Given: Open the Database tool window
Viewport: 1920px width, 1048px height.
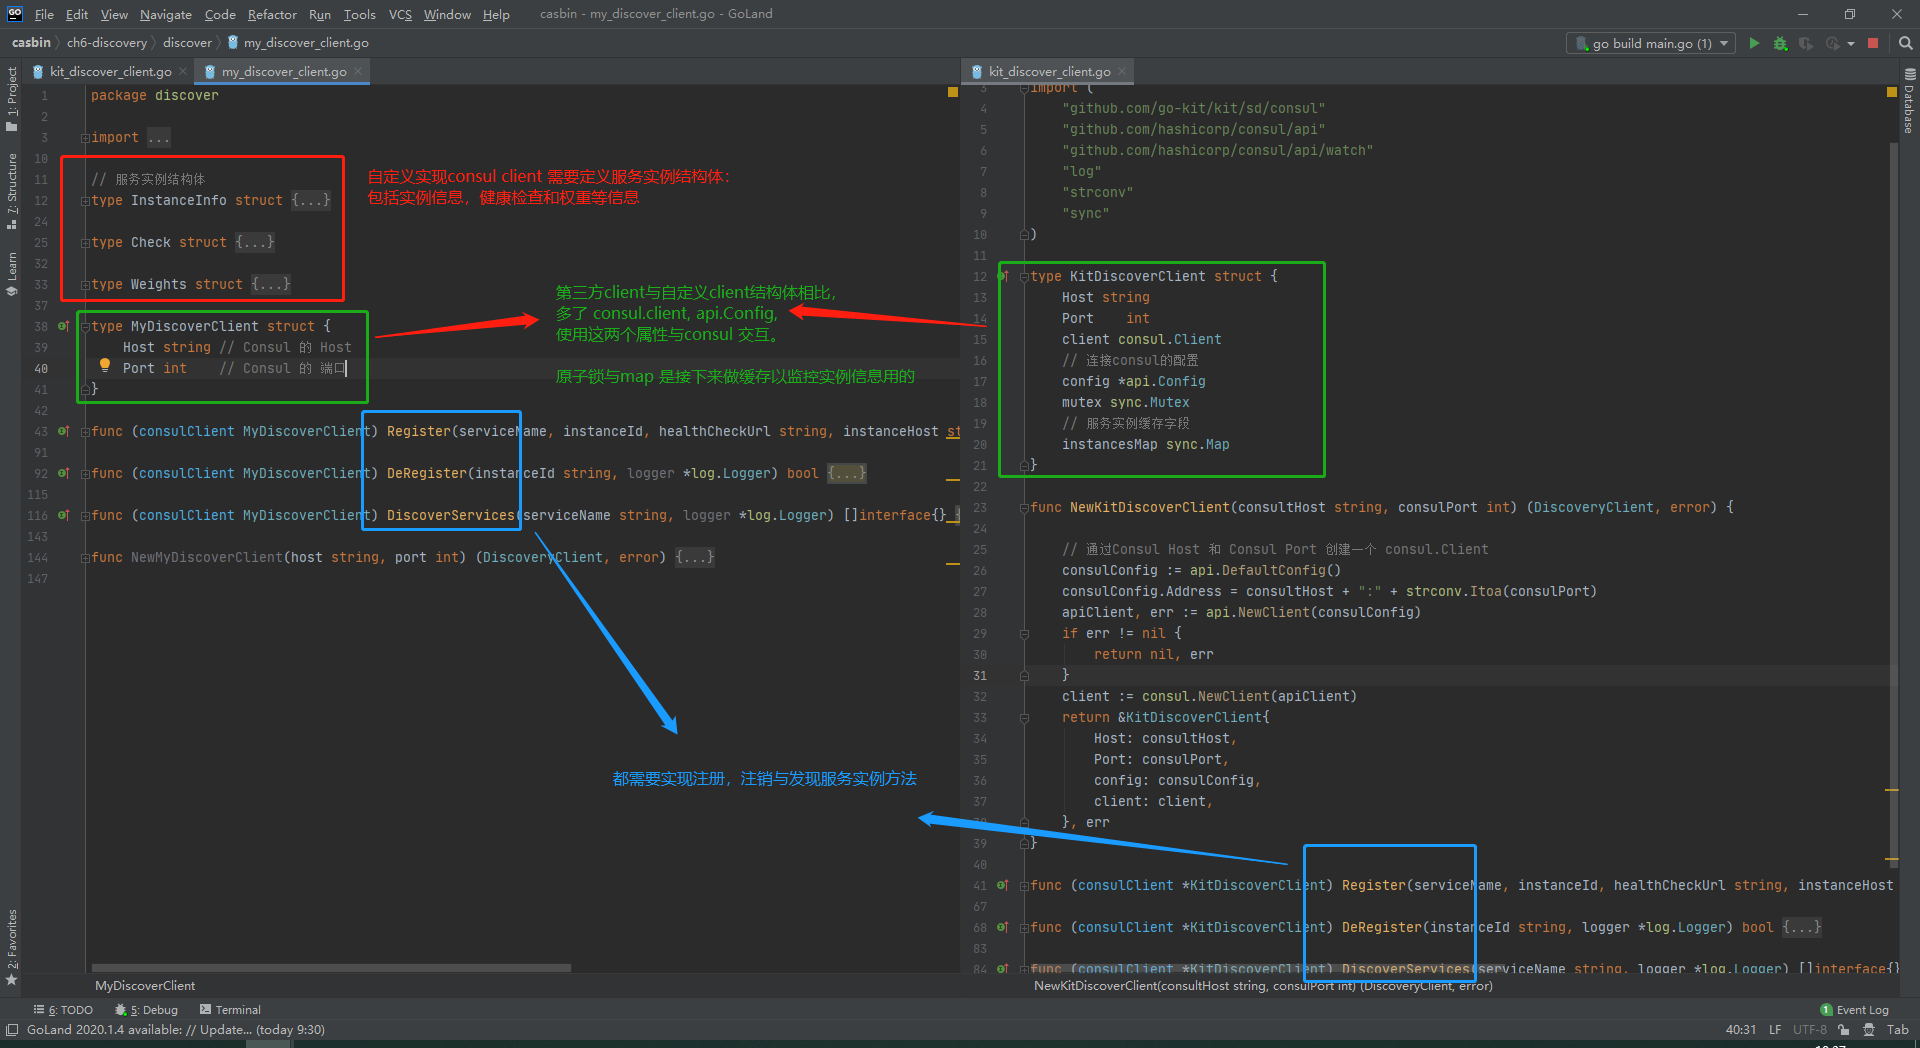Looking at the screenshot, I should pos(1909,101).
